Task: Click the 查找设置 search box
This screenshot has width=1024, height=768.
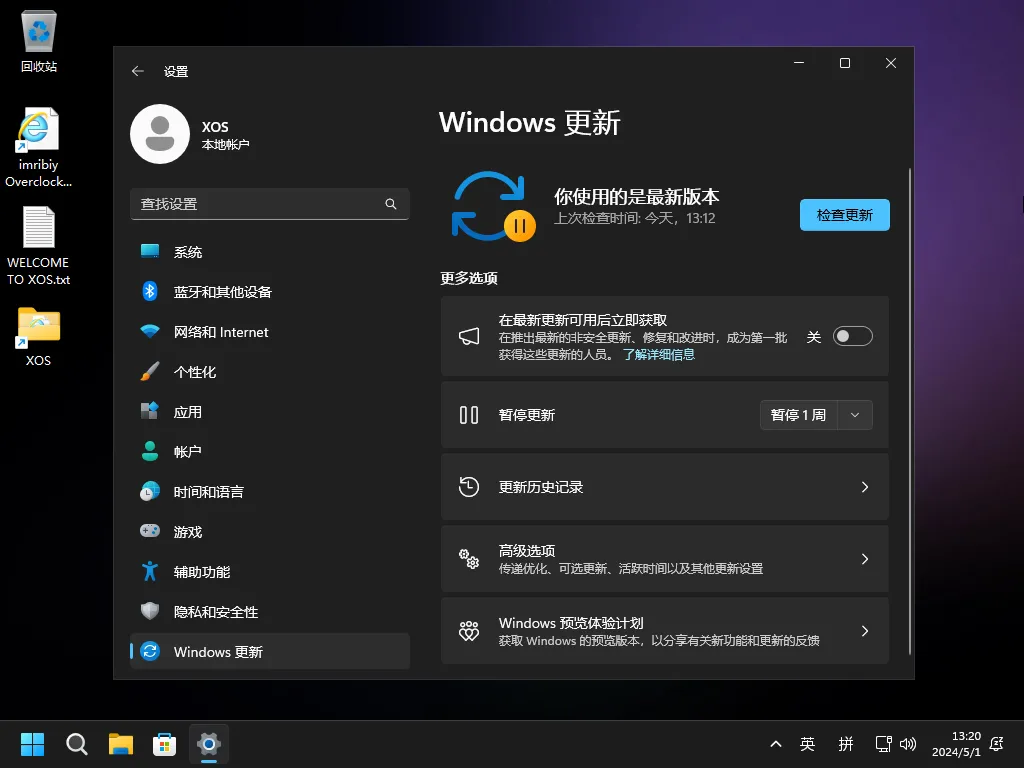Action: [270, 203]
